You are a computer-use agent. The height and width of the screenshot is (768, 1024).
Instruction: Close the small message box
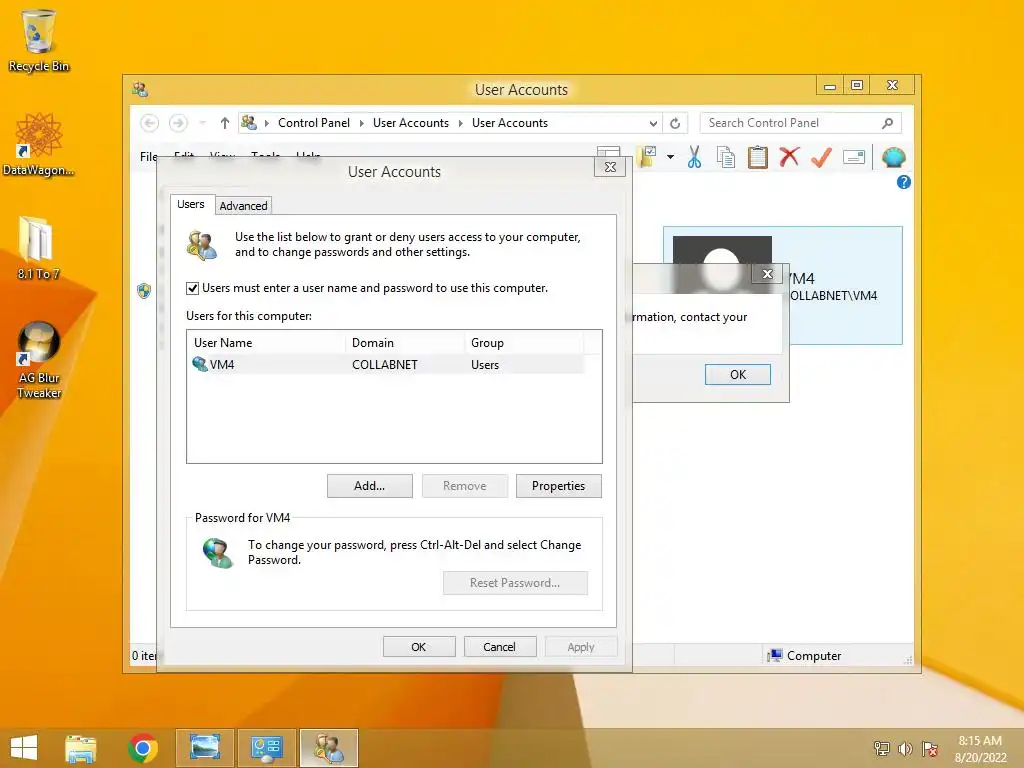tap(767, 274)
